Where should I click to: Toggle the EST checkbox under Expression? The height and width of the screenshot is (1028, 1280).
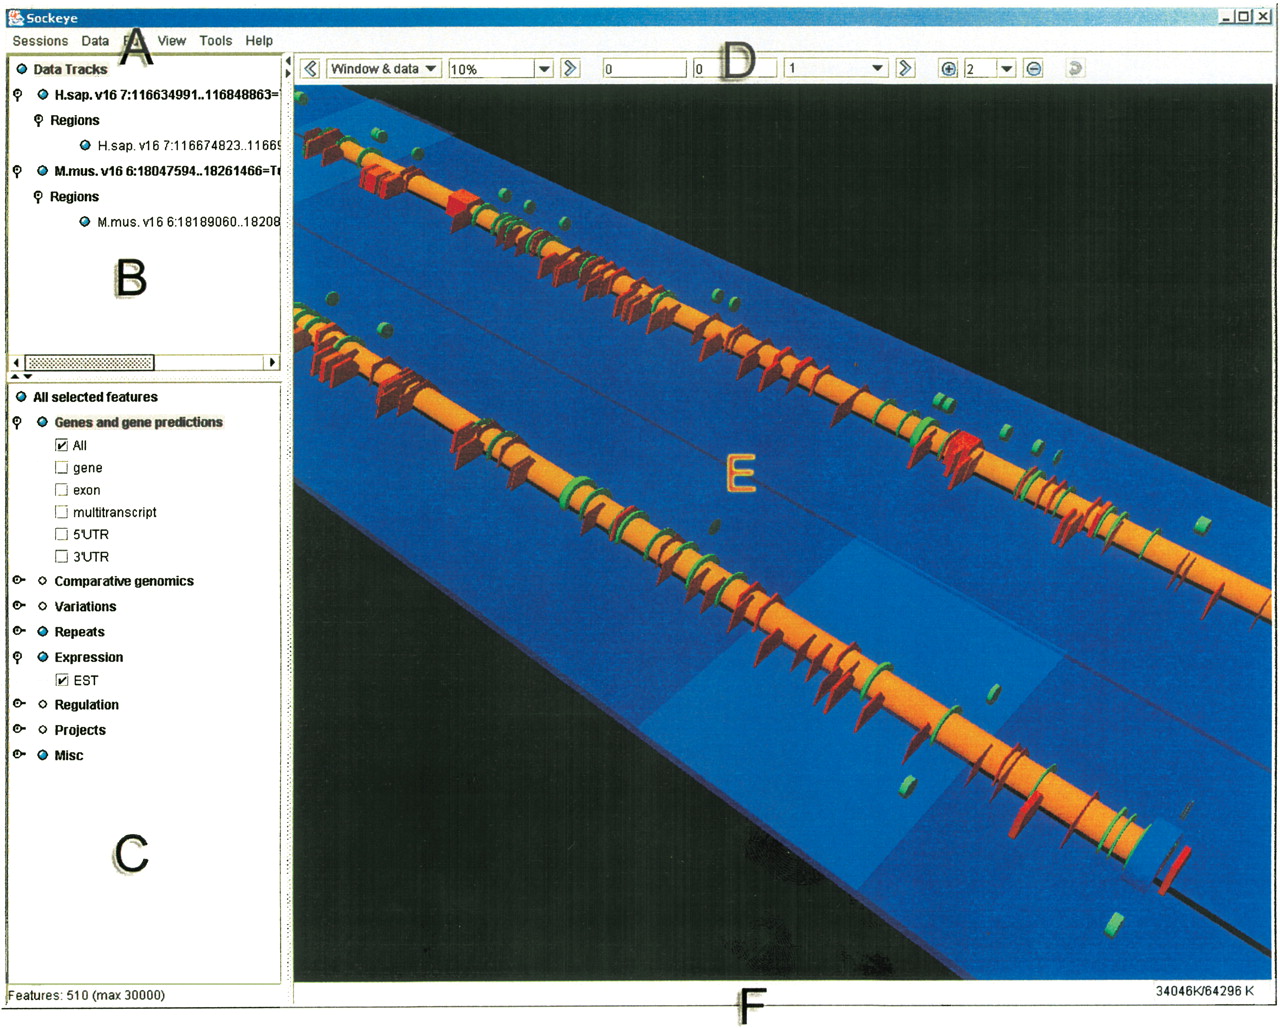coord(62,680)
